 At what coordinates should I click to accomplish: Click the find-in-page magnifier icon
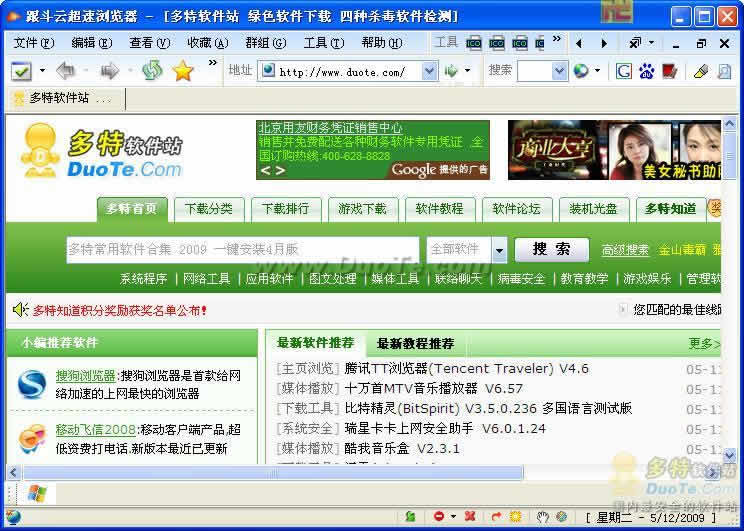724,71
